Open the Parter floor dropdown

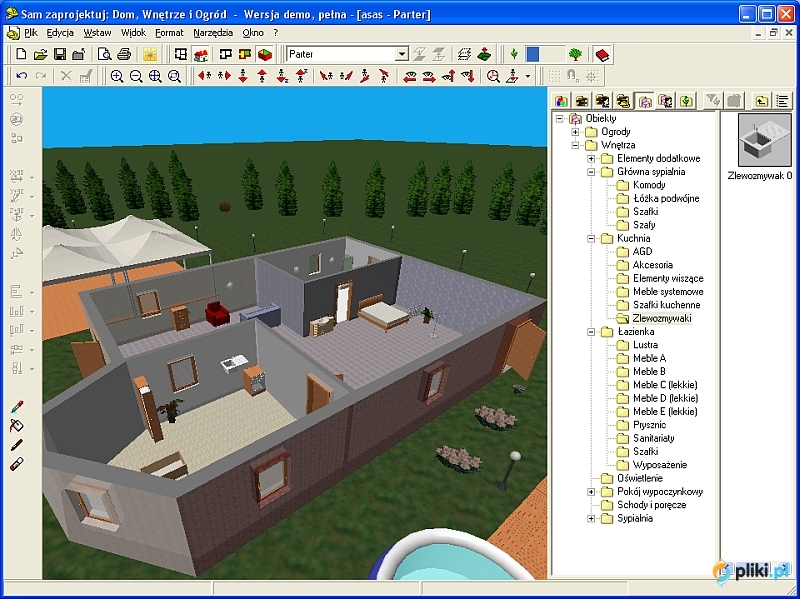[402, 54]
